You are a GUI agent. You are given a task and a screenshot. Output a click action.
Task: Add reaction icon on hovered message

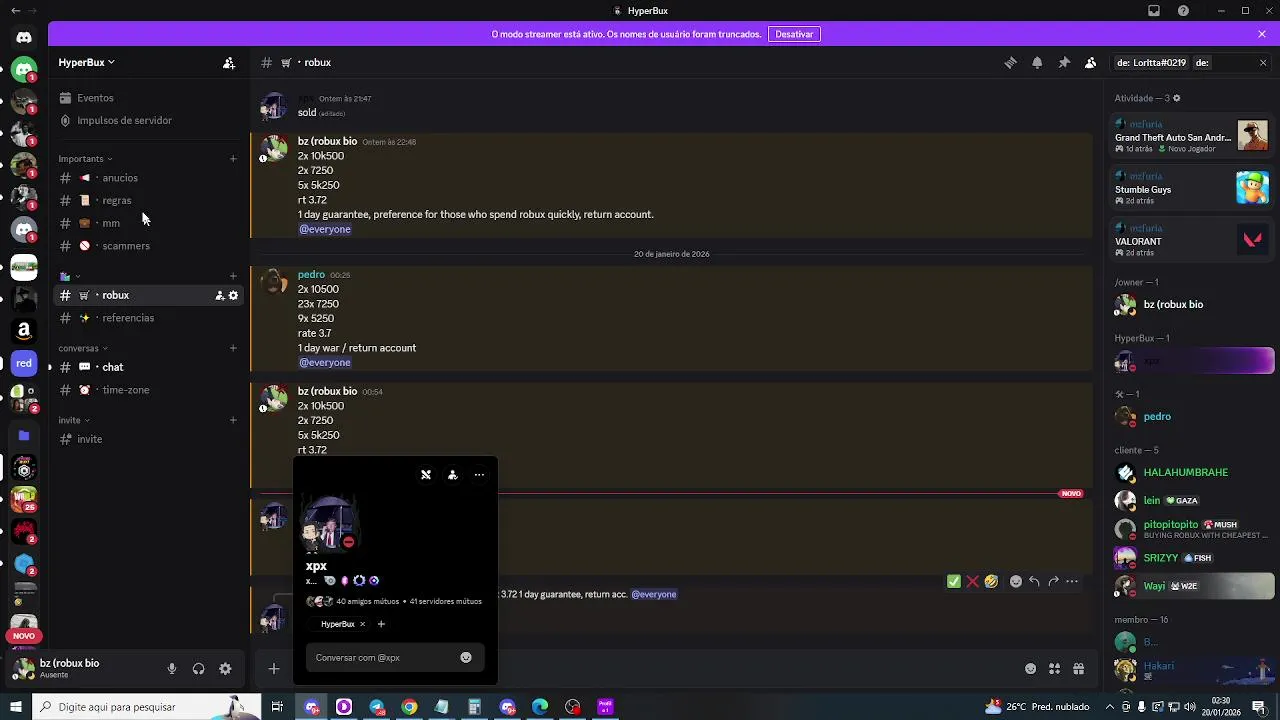[x=1016, y=581]
